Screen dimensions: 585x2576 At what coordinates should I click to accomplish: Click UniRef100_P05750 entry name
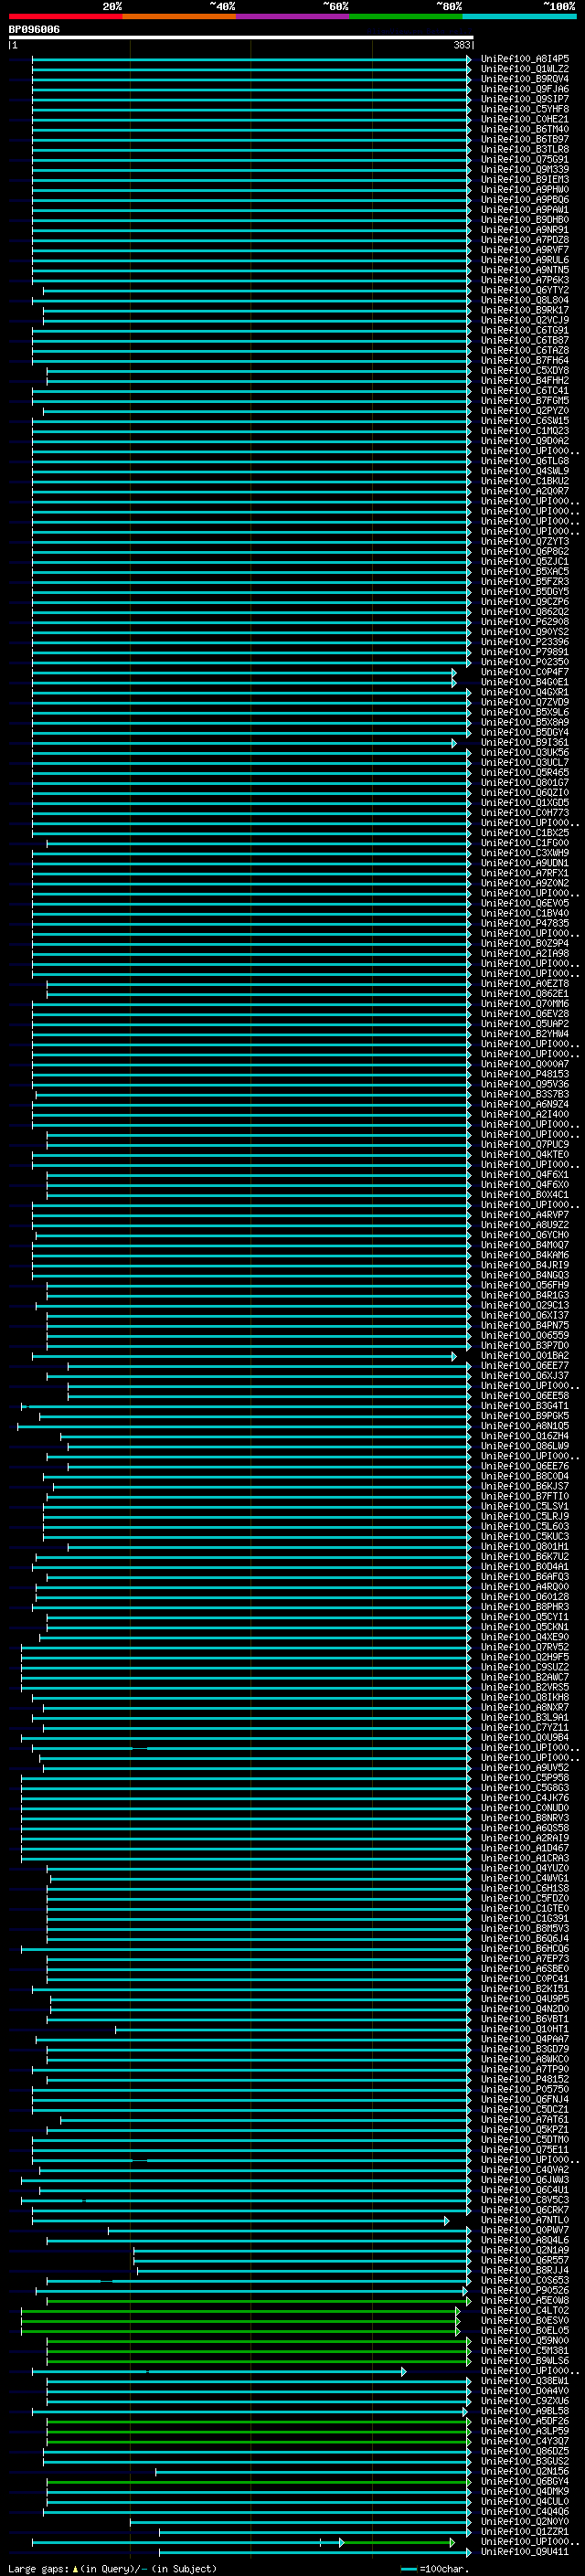click(x=525, y=2089)
